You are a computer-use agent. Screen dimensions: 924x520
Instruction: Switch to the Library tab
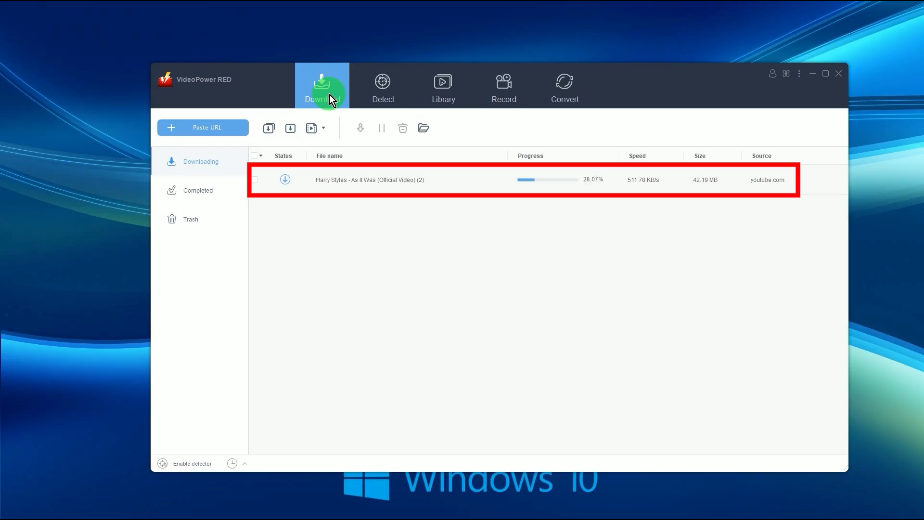443,86
